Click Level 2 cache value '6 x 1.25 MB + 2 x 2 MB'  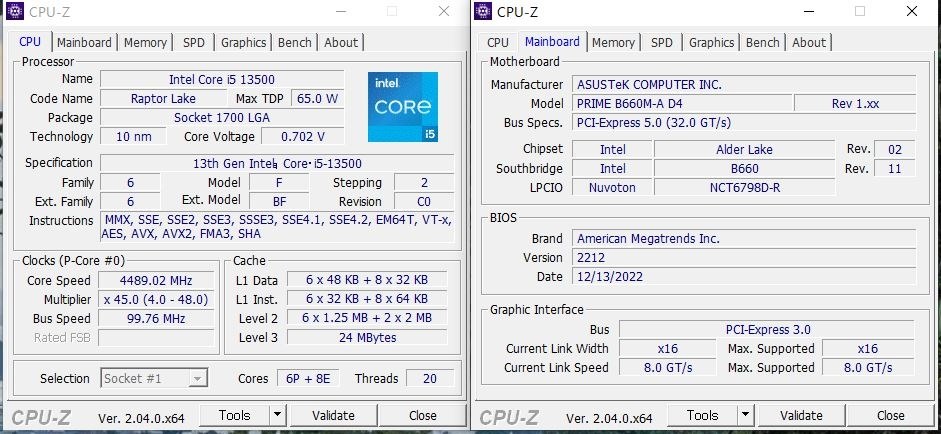(x=367, y=318)
